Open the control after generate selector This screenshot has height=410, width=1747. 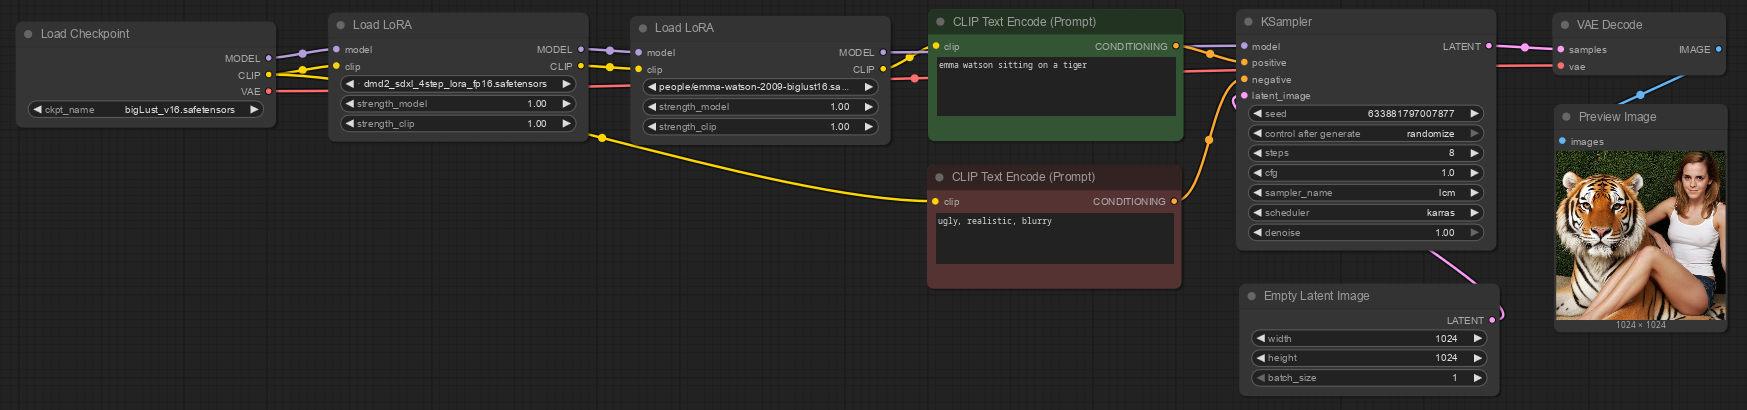1365,133
